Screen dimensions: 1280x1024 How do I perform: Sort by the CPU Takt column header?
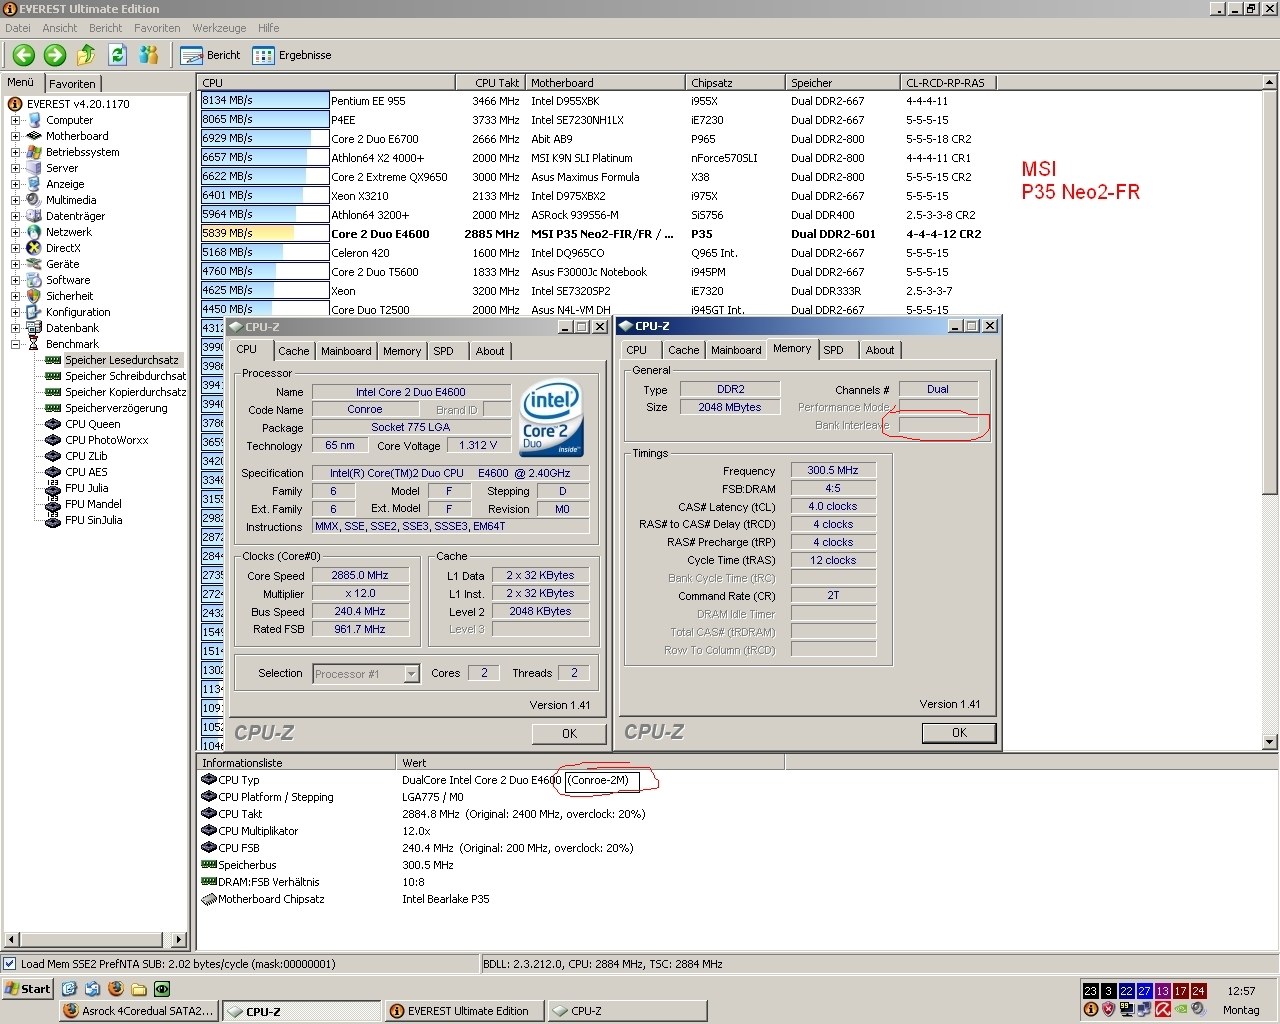click(x=489, y=83)
